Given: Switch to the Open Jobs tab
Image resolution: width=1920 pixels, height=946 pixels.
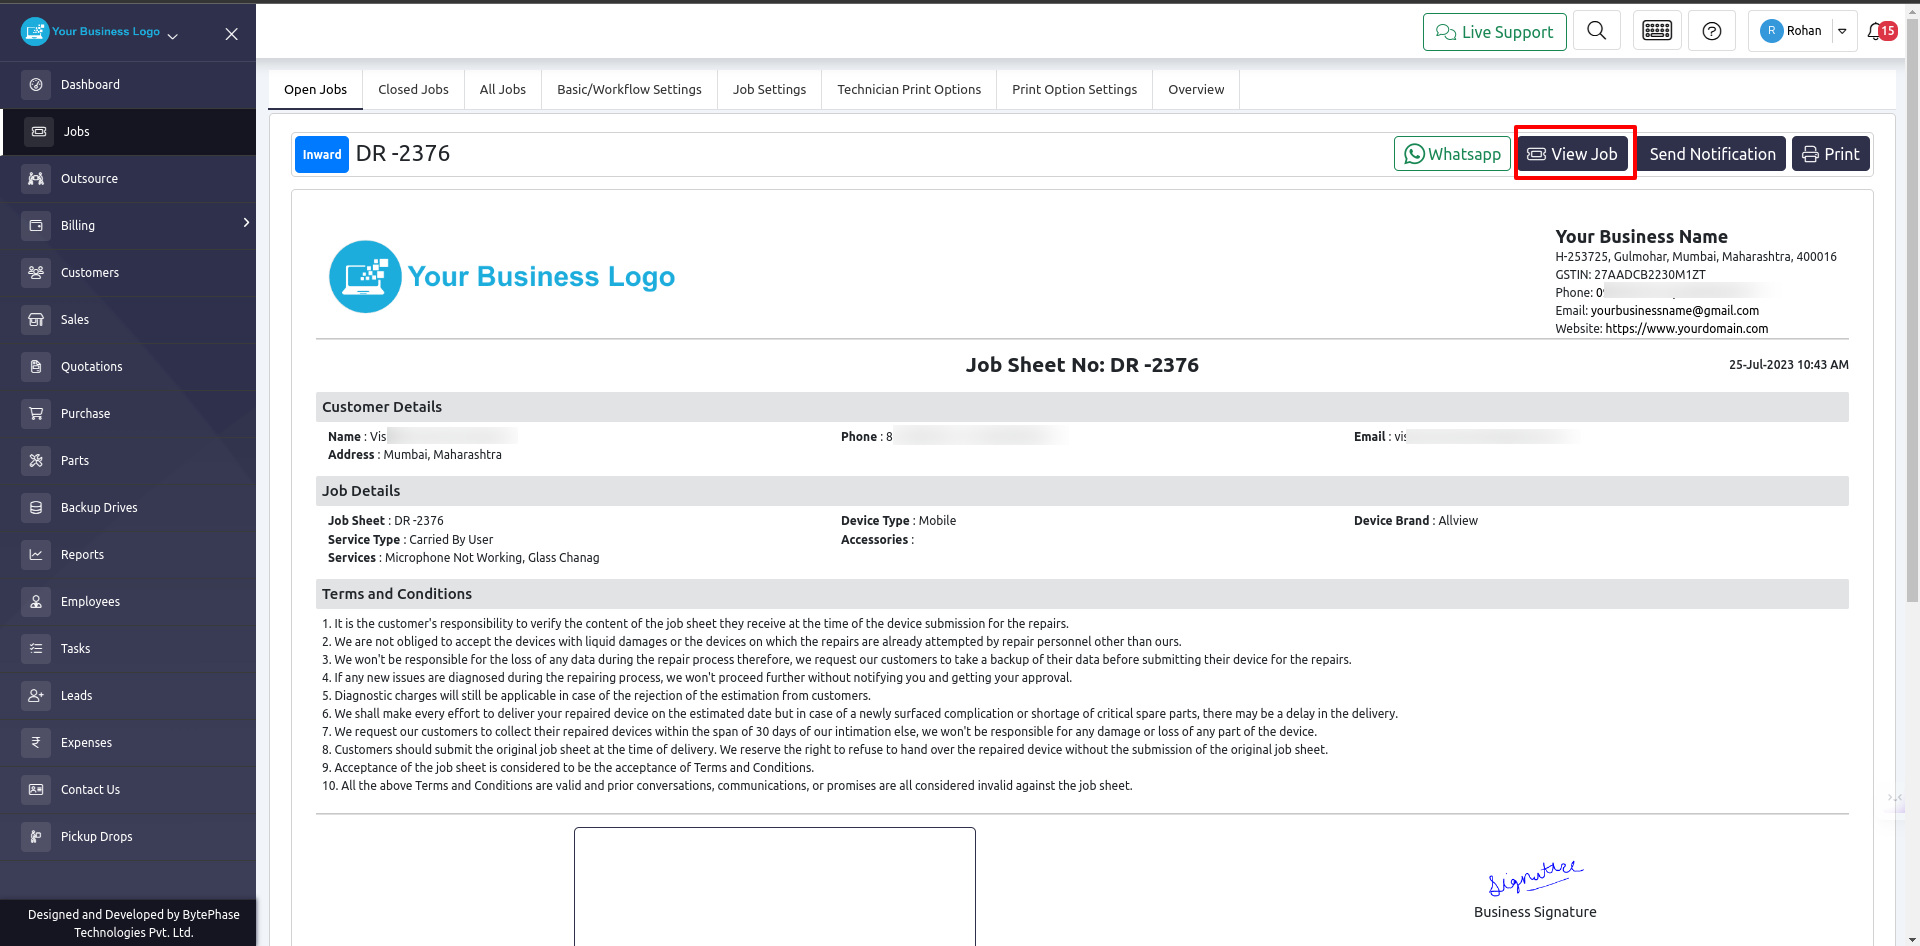Looking at the screenshot, I should pyautogui.click(x=316, y=90).
